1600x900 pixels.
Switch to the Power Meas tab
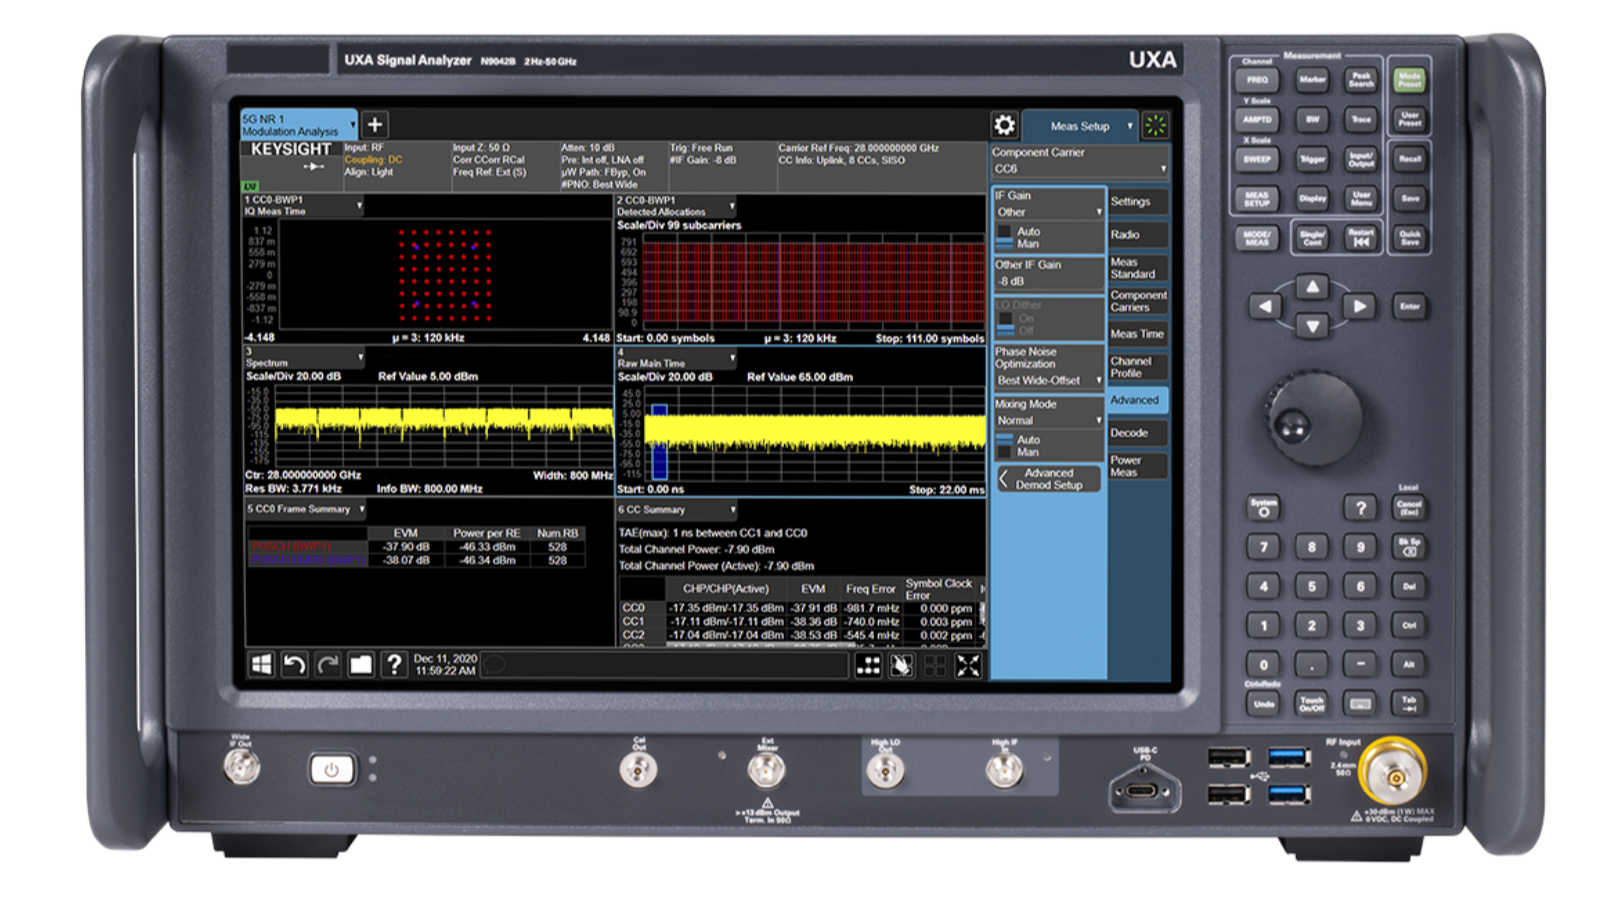point(1137,466)
